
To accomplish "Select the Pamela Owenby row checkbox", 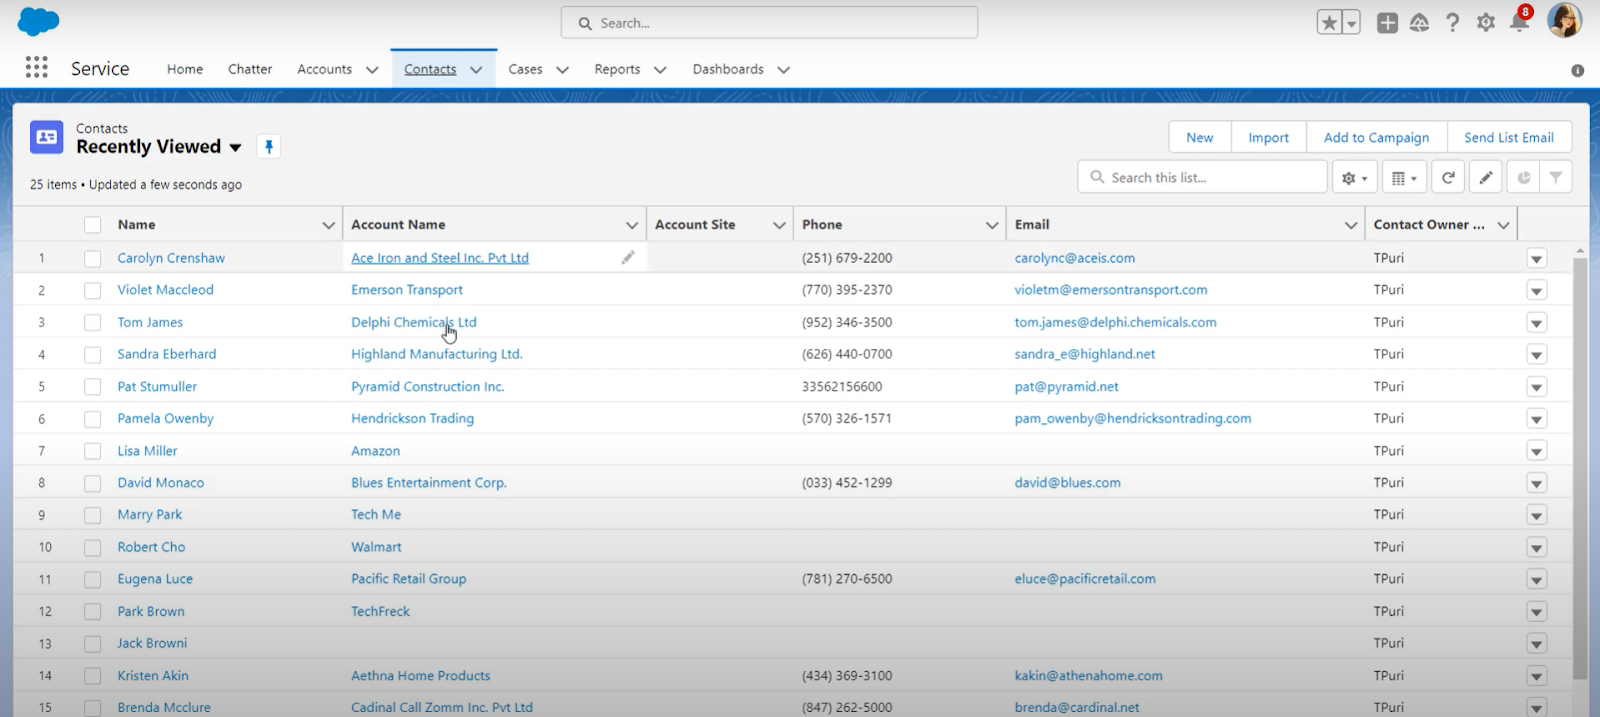I will pyautogui.click(x=93, y=419).
